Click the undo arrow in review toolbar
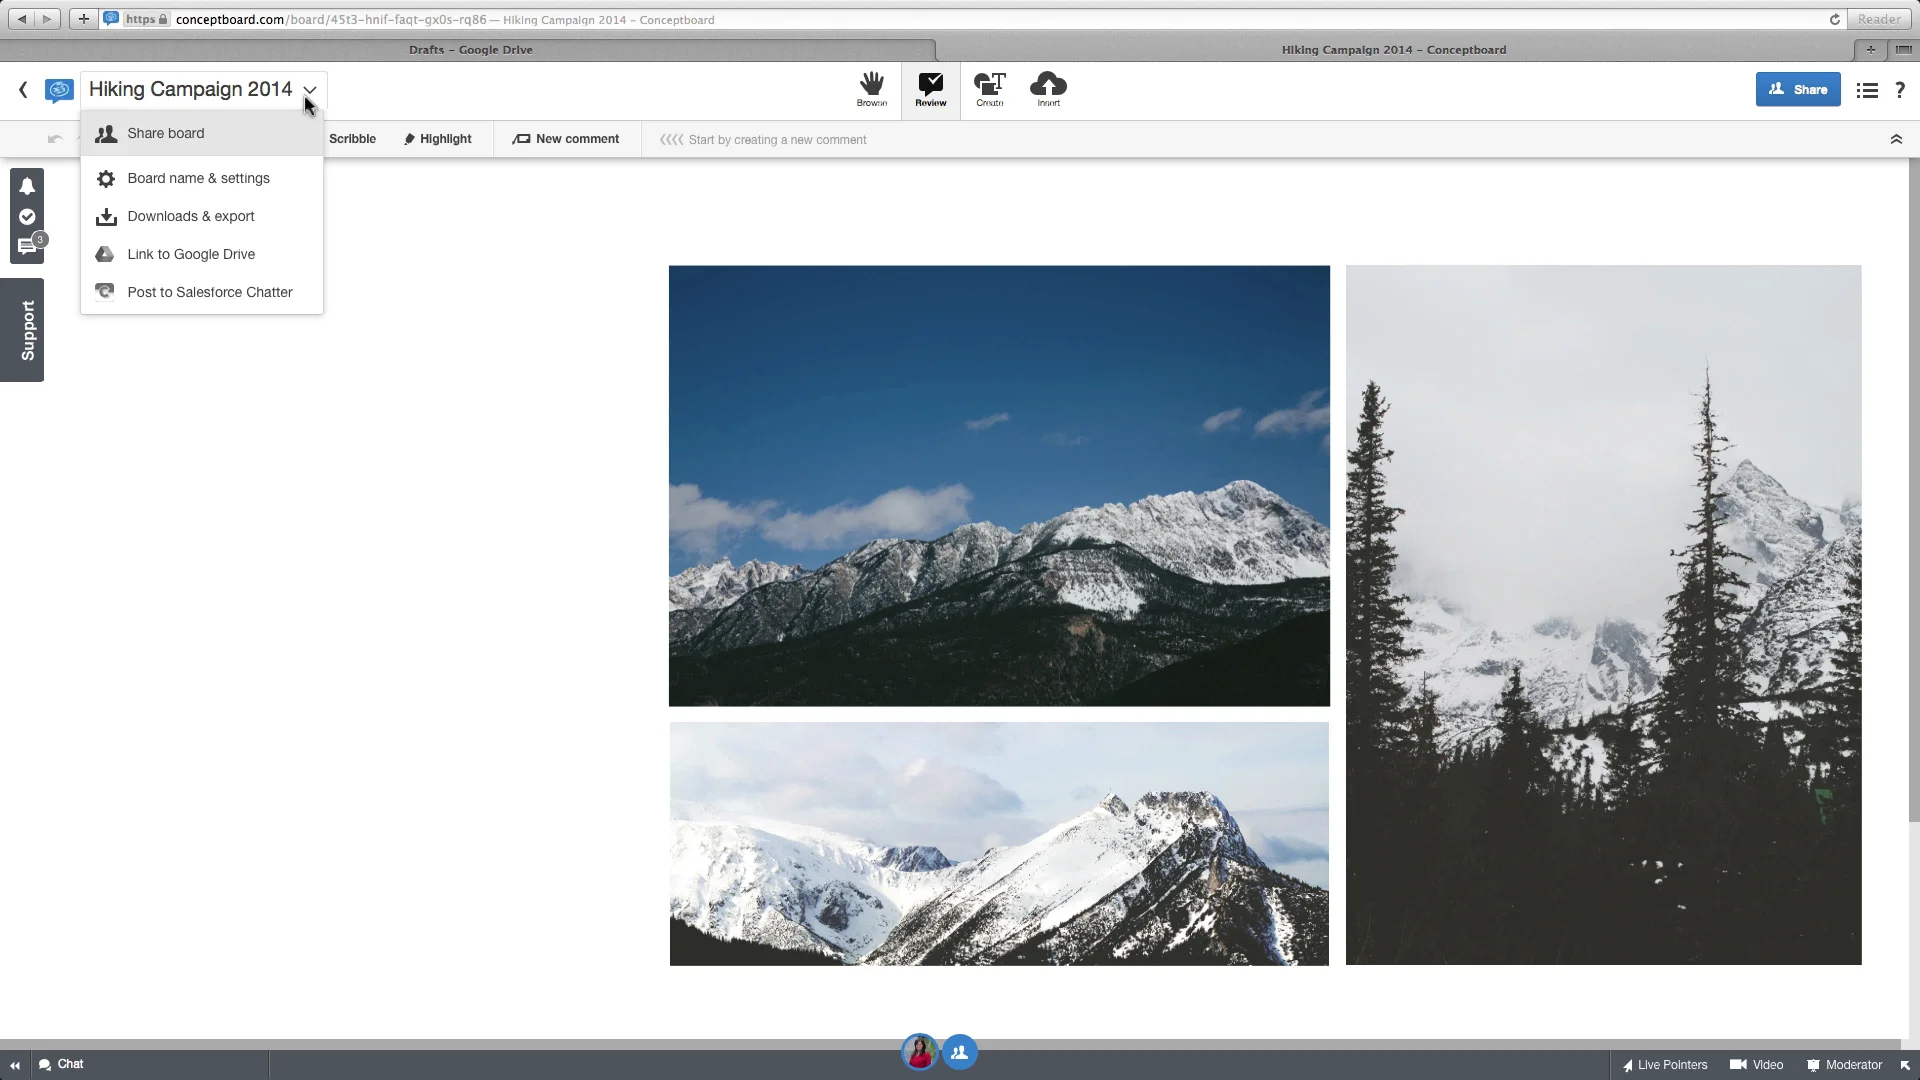 click(x=55, y=139)
